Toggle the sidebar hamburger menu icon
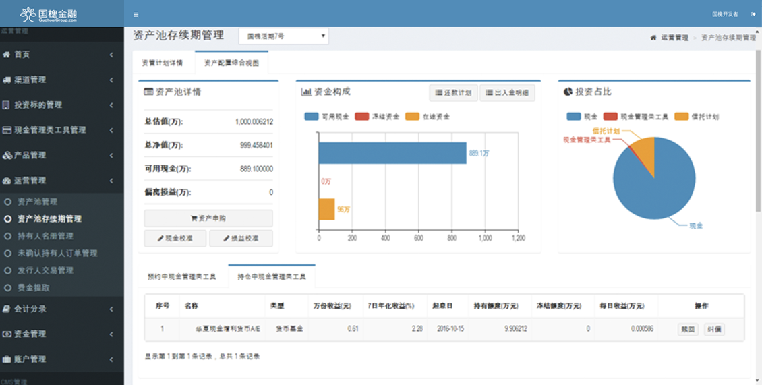 (136, 15)
